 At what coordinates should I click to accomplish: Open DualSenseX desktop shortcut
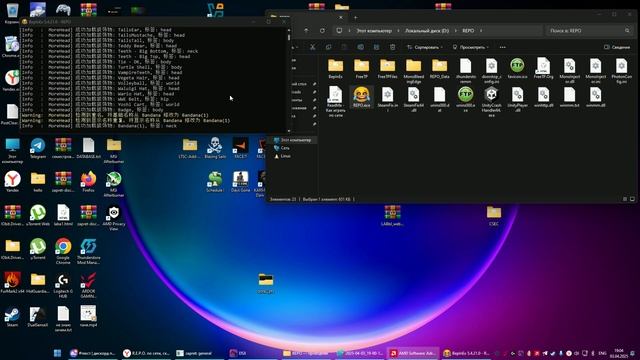point(38,317)
